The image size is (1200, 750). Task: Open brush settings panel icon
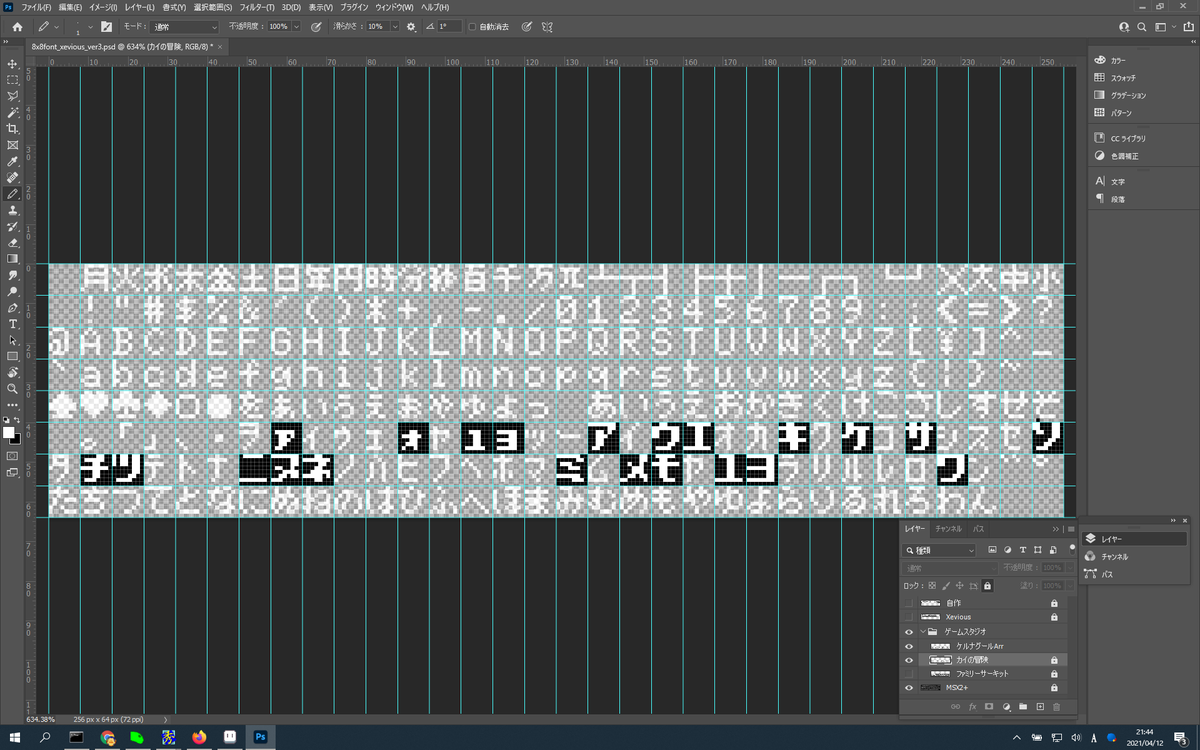pos(105,26)
